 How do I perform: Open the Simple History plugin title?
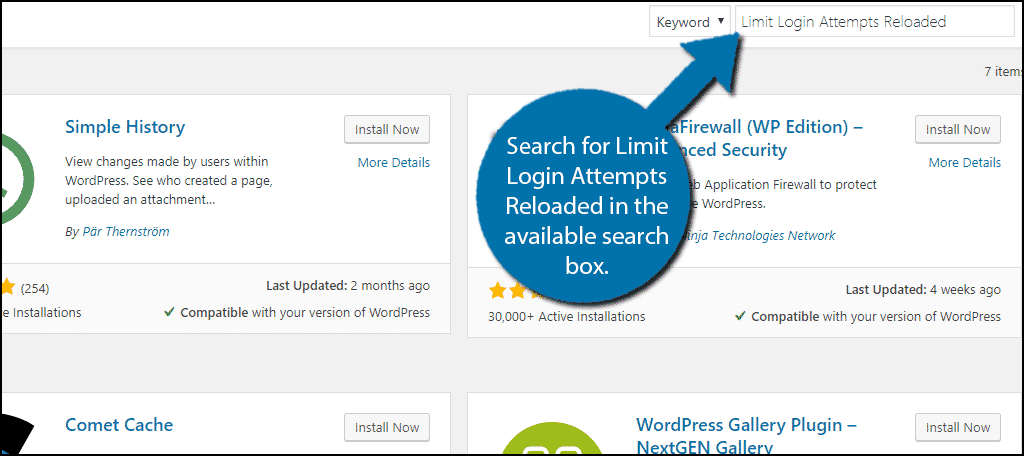coord(125,127)
